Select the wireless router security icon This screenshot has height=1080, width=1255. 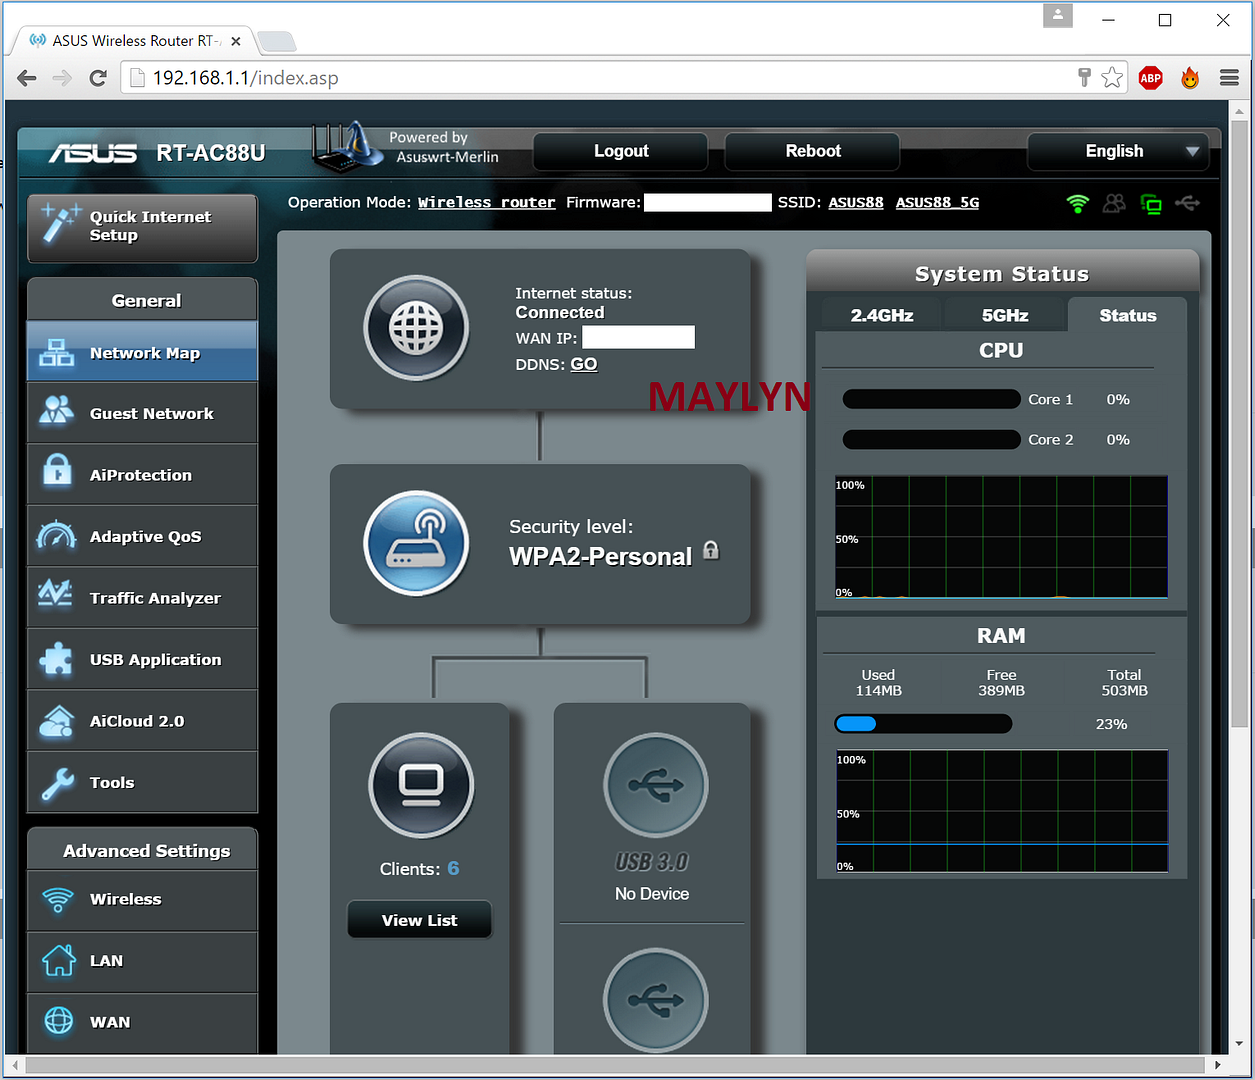[416, 543]
